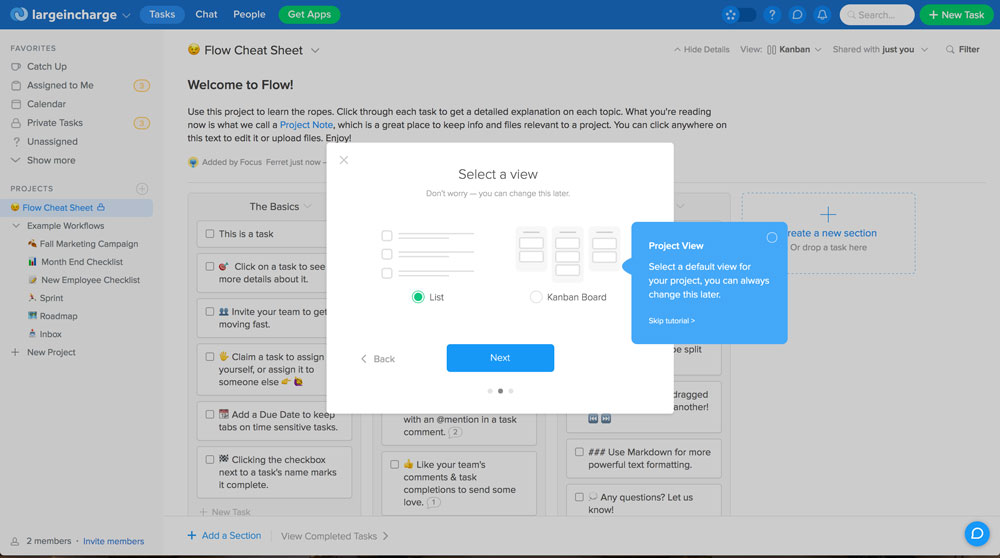Expand Show more in favorites
This screenshot has width=1000, height=558.
coord(51,160)
